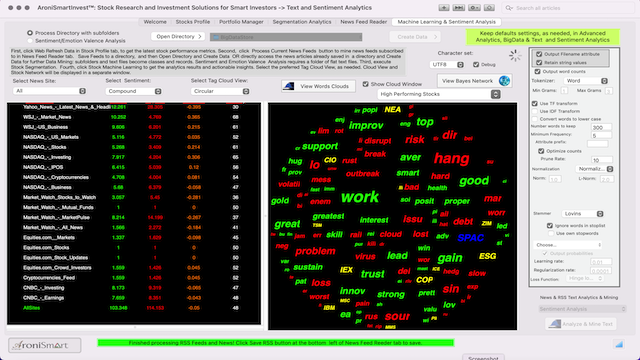Image resolution: width=640 pixels, height=360 pixels.
Task: Click the skip-forward toolbar icon
Action: point(459,8)
